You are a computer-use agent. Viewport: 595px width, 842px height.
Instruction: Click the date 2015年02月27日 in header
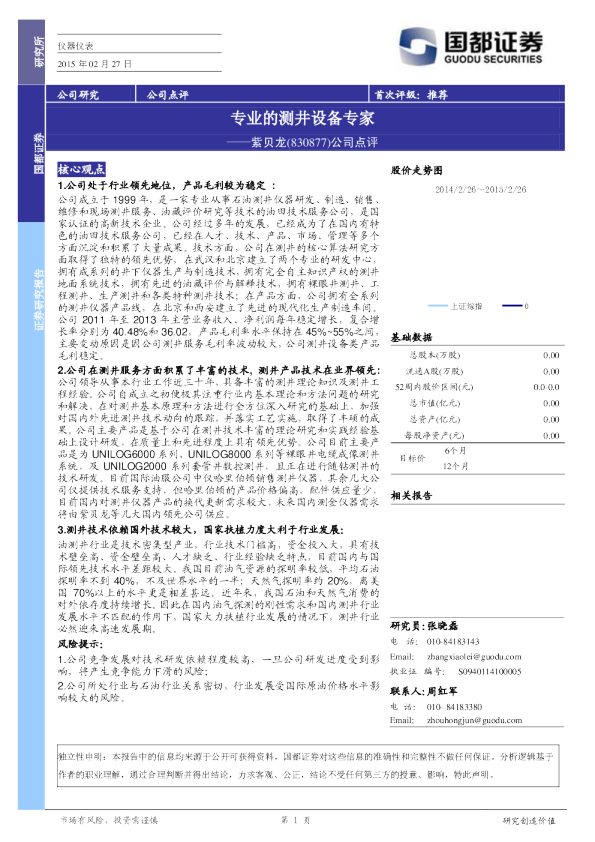(x=95, y=64)
